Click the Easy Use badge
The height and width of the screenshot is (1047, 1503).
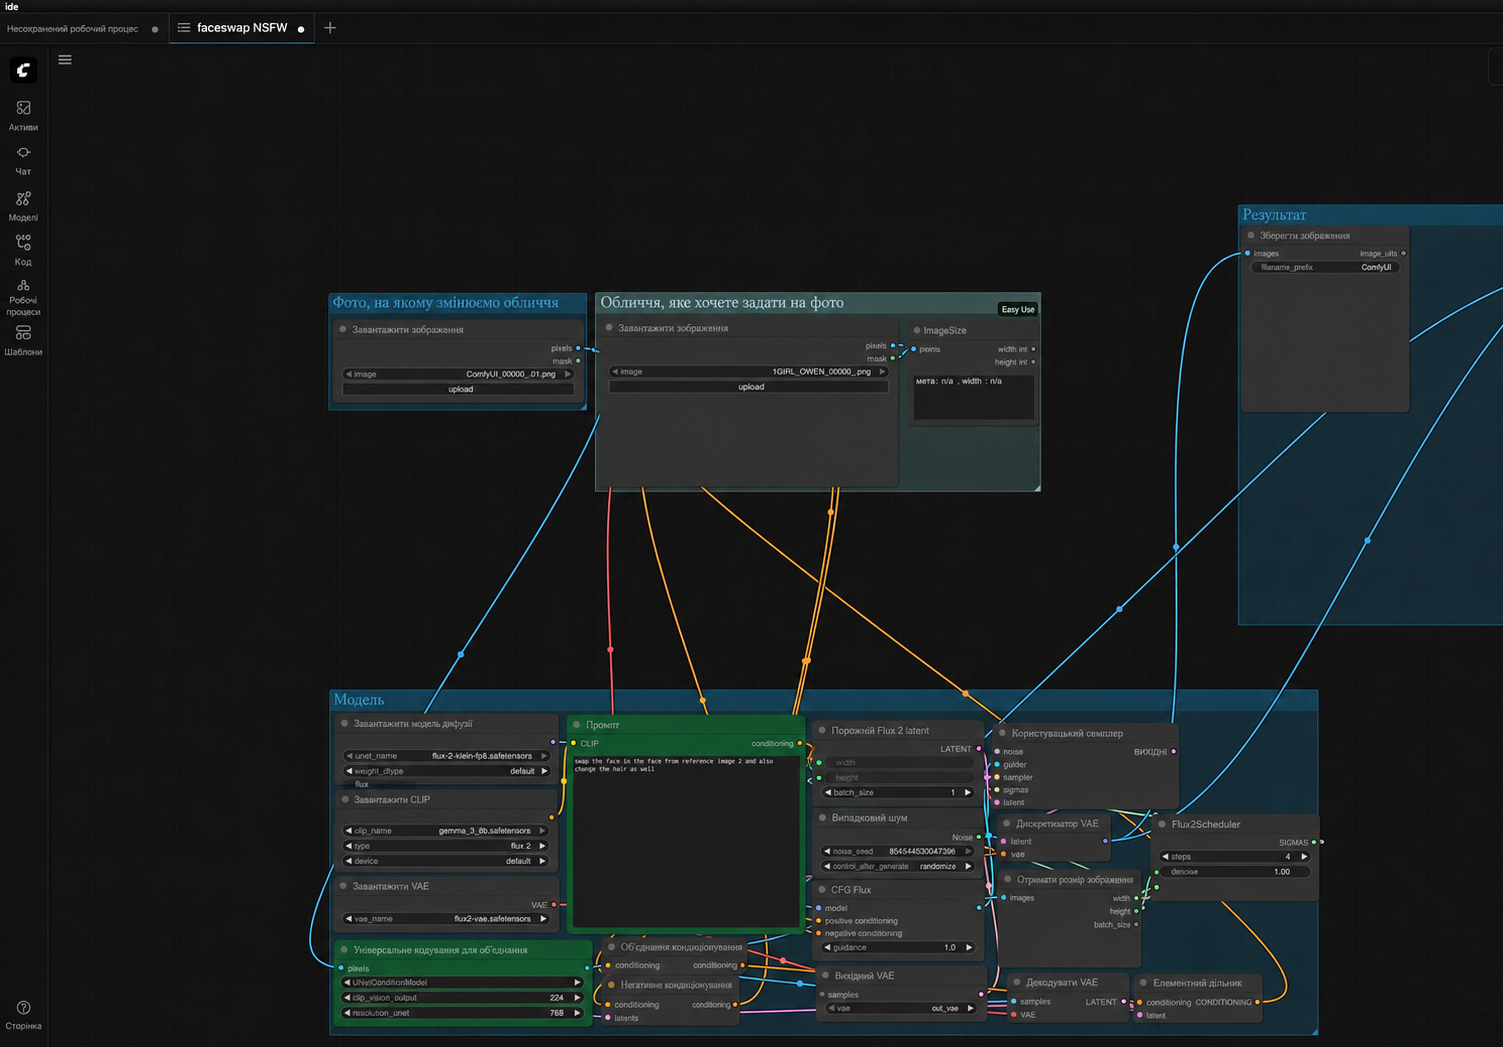pyautogui.click(x=1018, y=309)
